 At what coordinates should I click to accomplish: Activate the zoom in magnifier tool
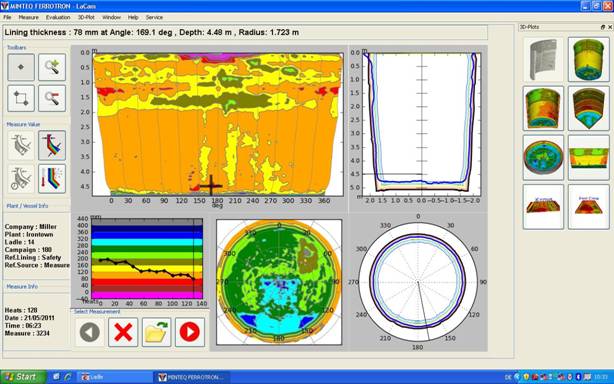point(52,67)
